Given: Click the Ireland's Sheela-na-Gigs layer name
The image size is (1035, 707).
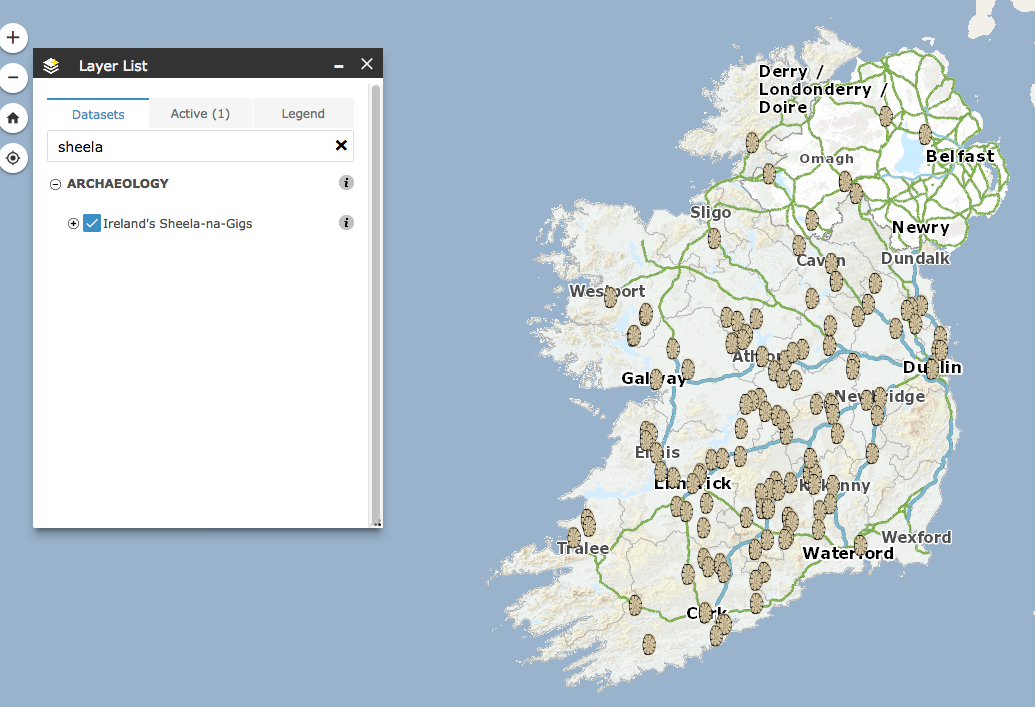Looking at the screenshot, I should pos(178,224).
